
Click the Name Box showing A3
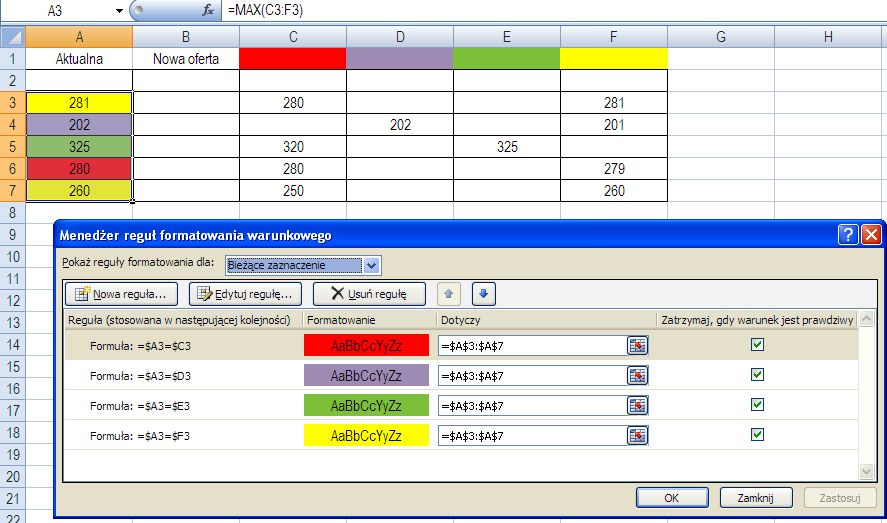pyautogui.click(x=55, y=11)
